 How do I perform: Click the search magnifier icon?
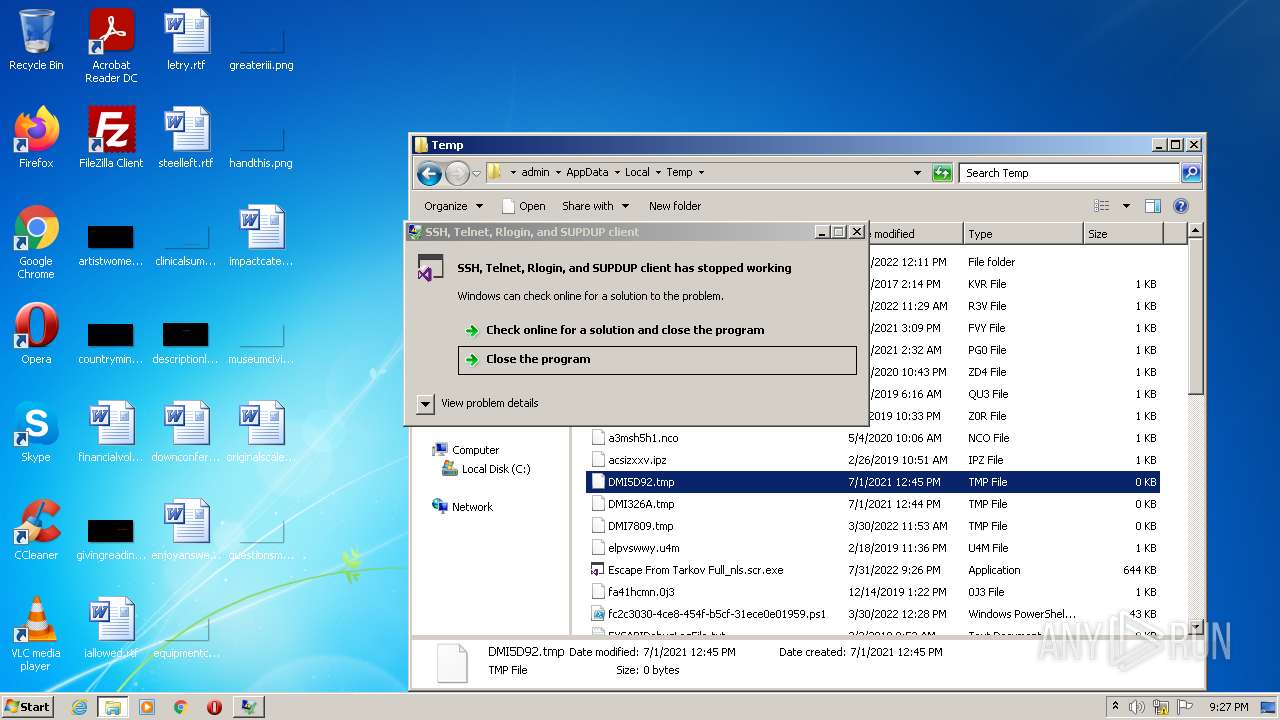1191,173
